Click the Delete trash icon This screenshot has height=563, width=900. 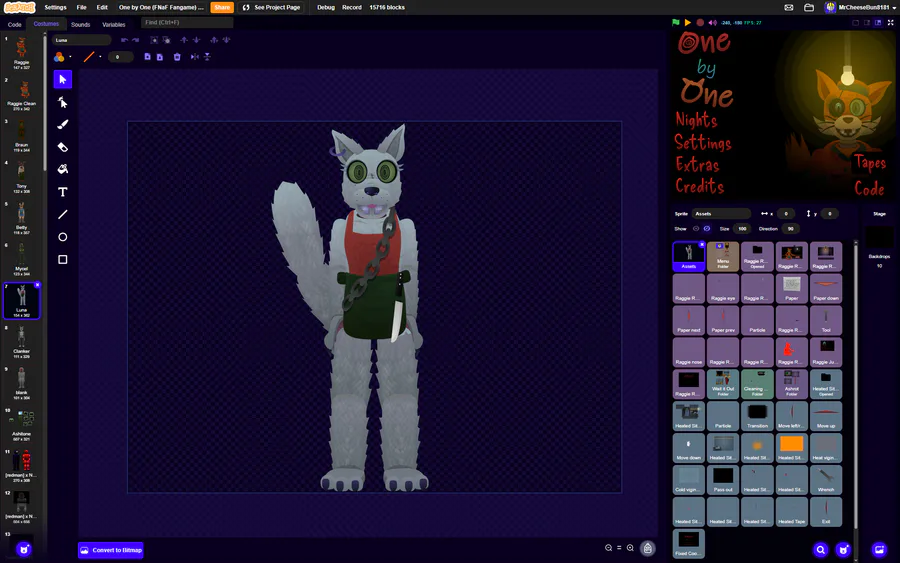click(177, 57)
